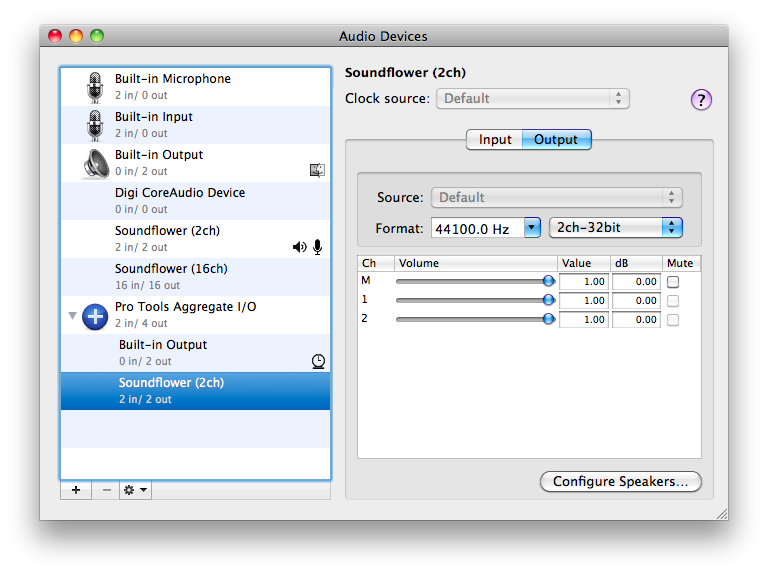Open the 2ch-32bit format dropdown
Image resolution: width=768 pixels, height=575 pixels.
[x=616, y=228]
